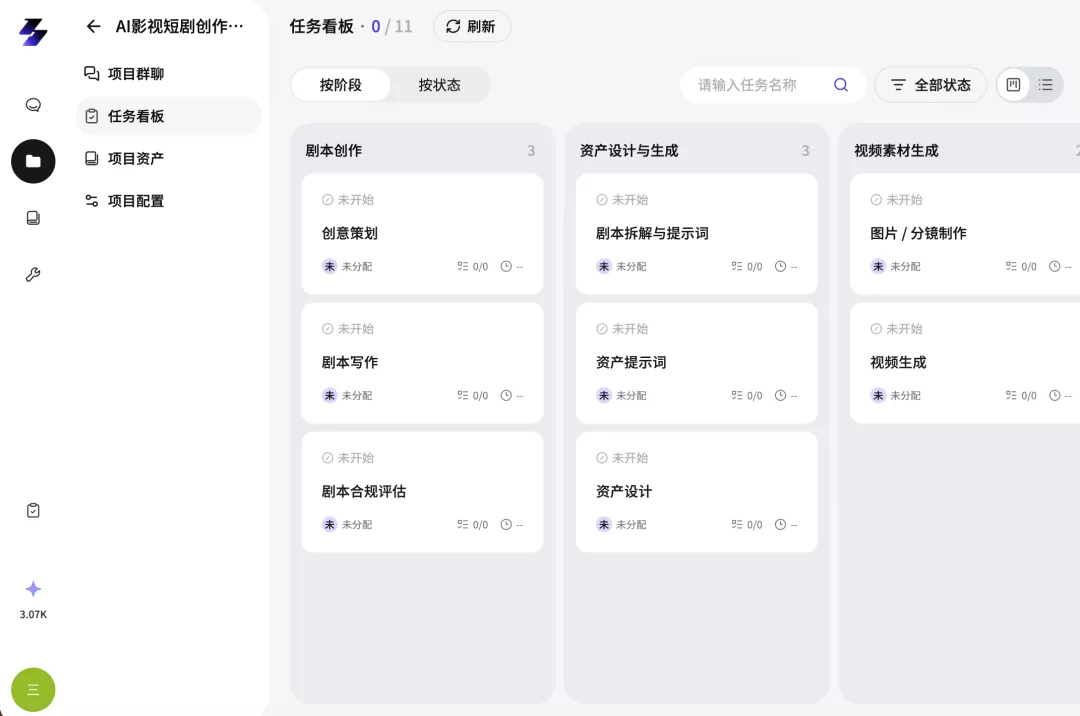The width and height of the screenshot is (1080, 716).
Task: Click the 未 avatar on 剧本合规评估 card
Action: (329, 525)
